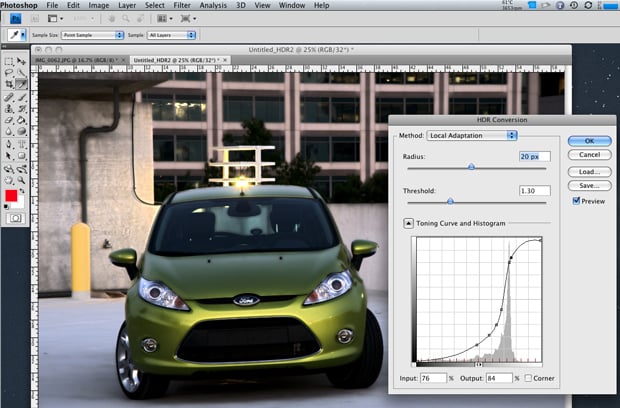Launch Bridge from application bar
The image size is (620, 408).
pyautogui.click(x=35, y=19)
